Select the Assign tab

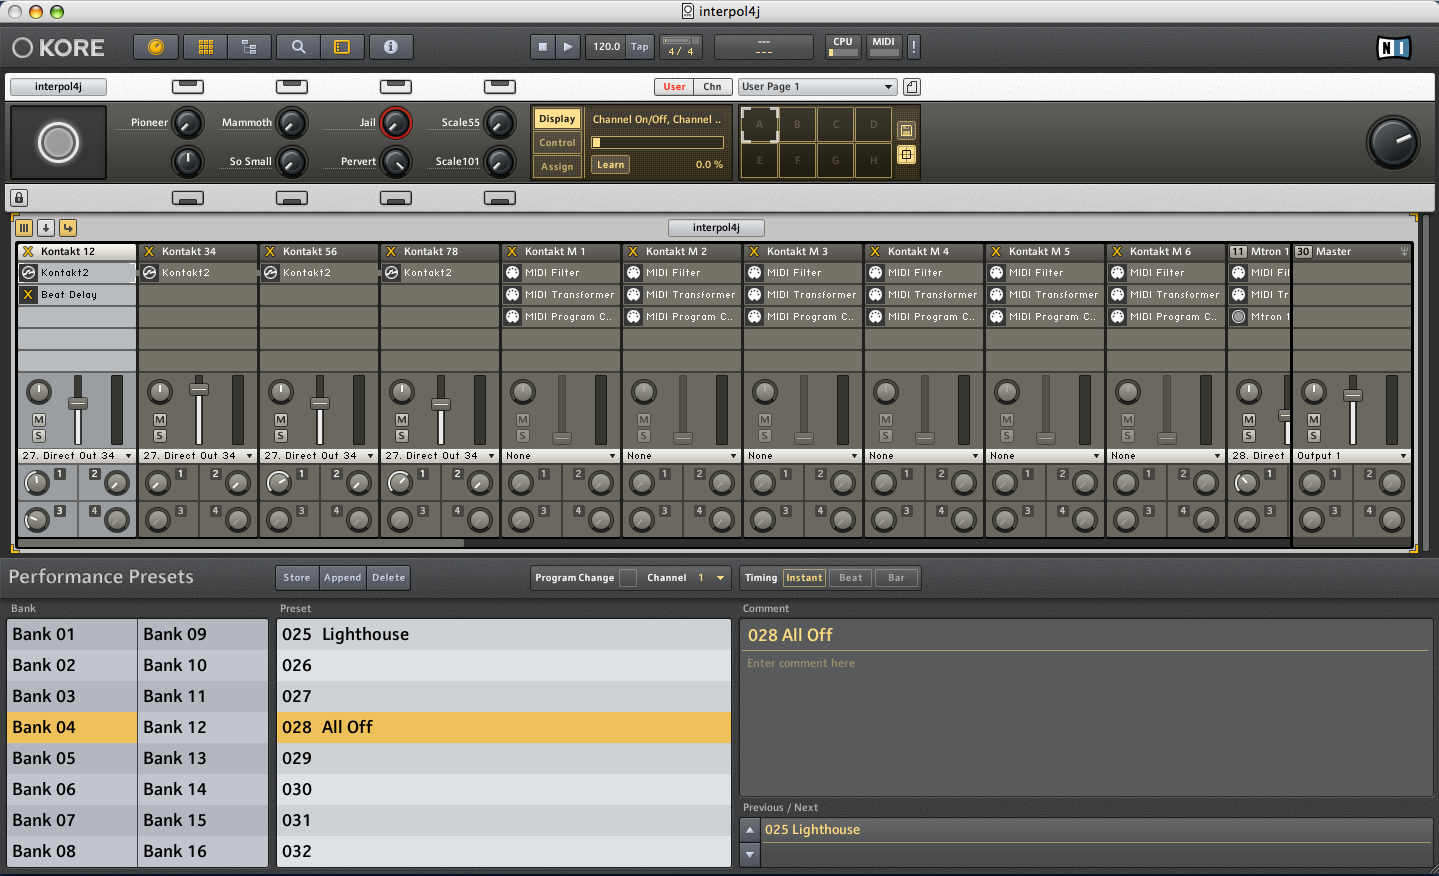pos(557,167)
